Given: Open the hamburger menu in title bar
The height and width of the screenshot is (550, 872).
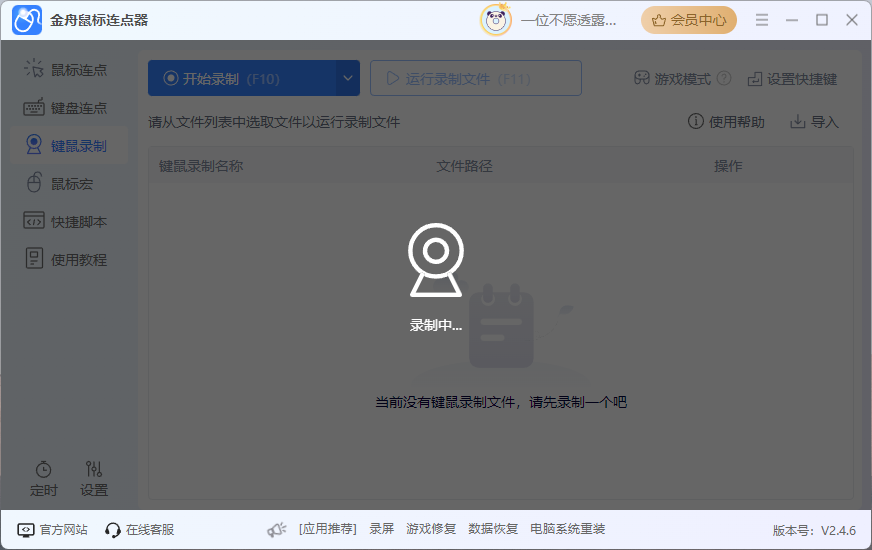Looking at the screenshot, I should (x=762, y=20).
